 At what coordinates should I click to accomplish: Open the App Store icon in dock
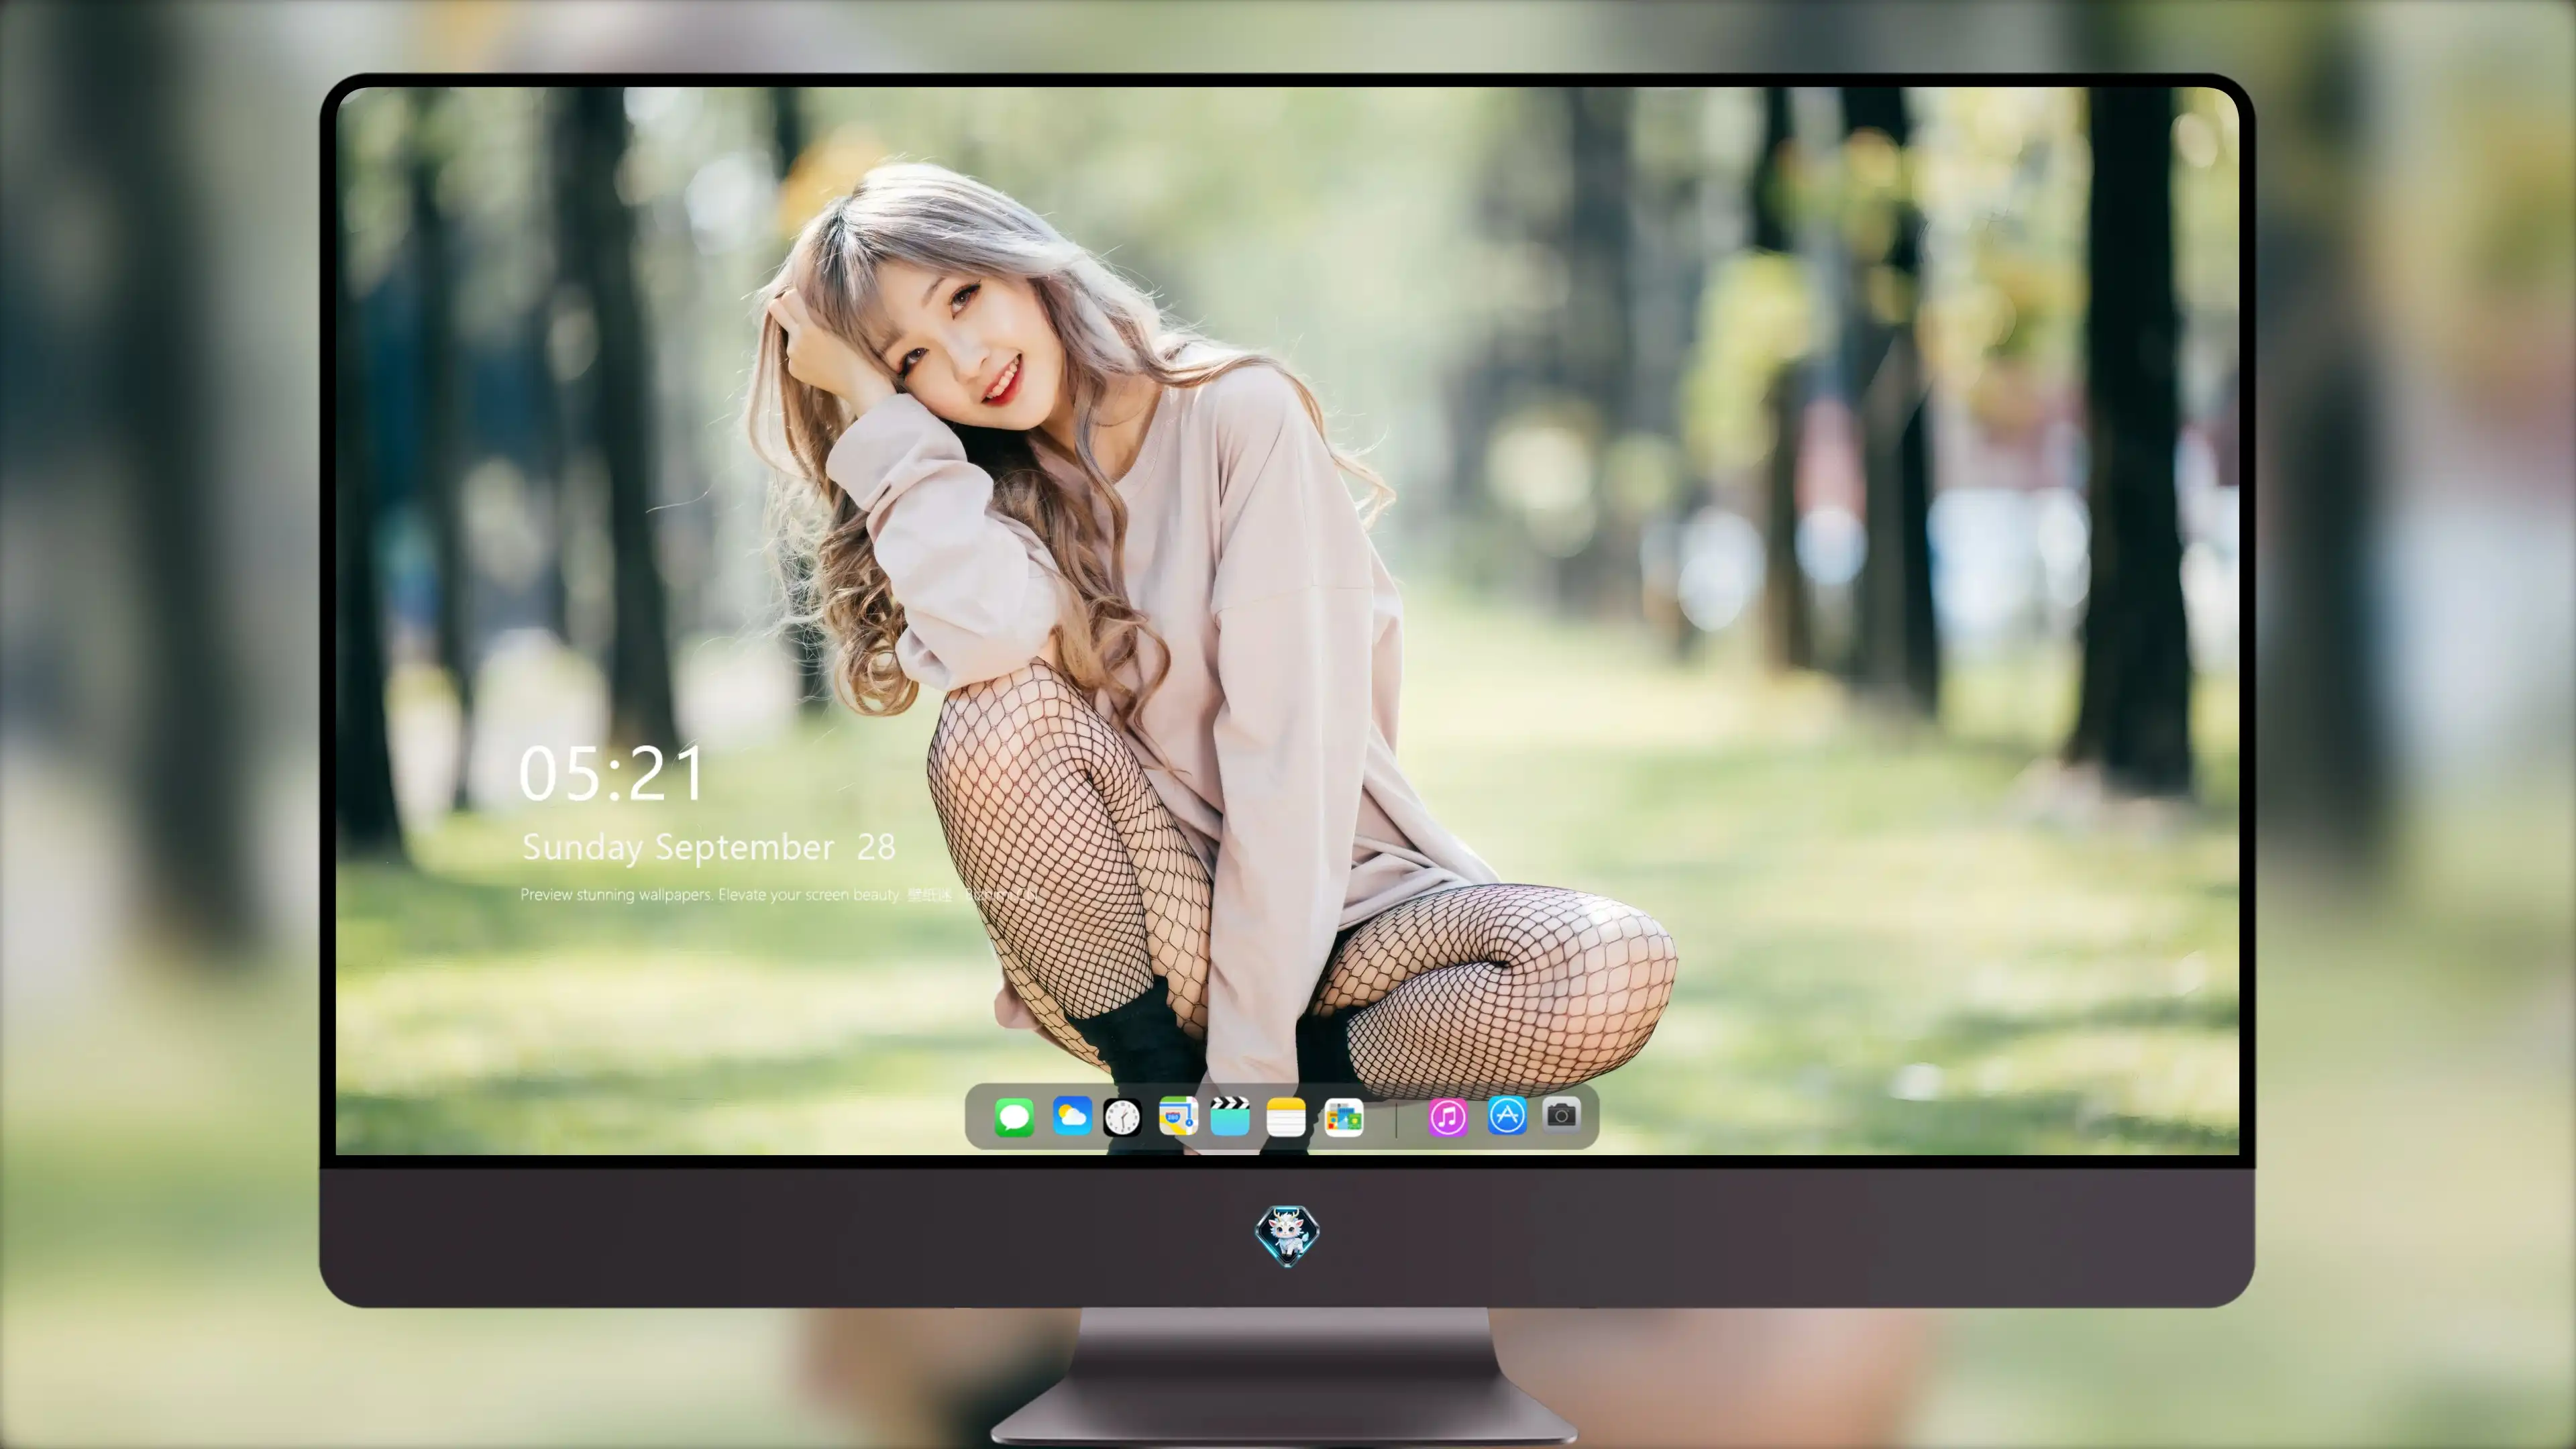coord(1506,1115)
